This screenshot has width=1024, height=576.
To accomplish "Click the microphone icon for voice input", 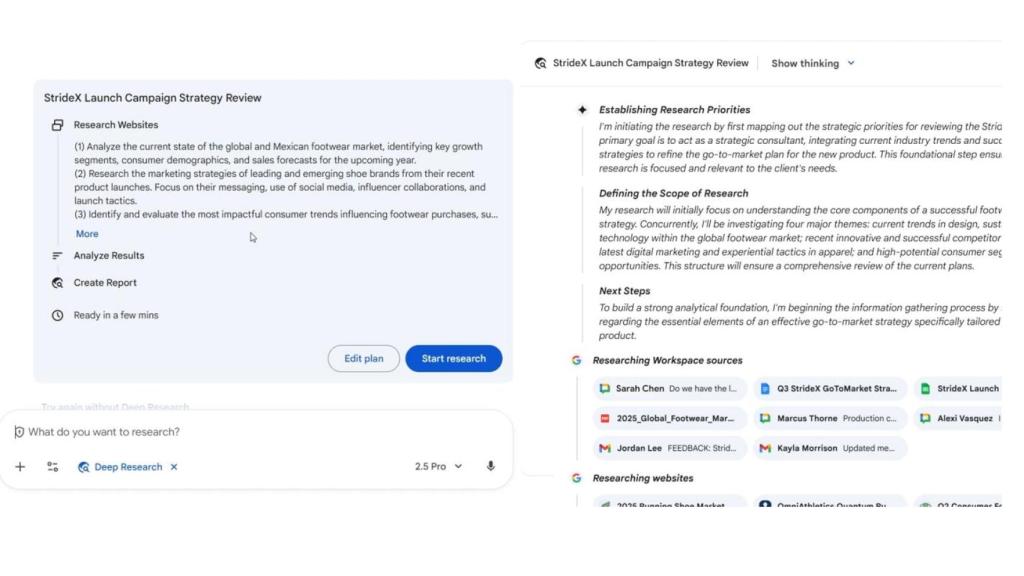I will (490, 467).
